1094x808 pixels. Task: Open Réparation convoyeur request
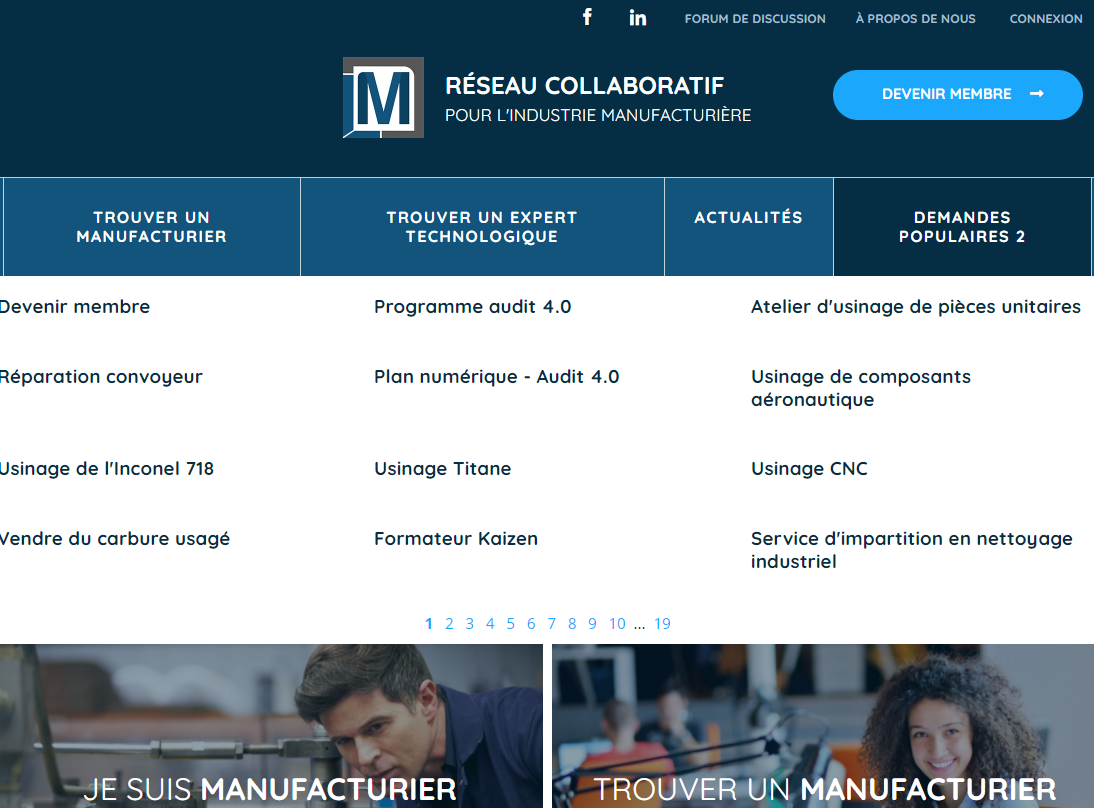(x=100, y=377)
